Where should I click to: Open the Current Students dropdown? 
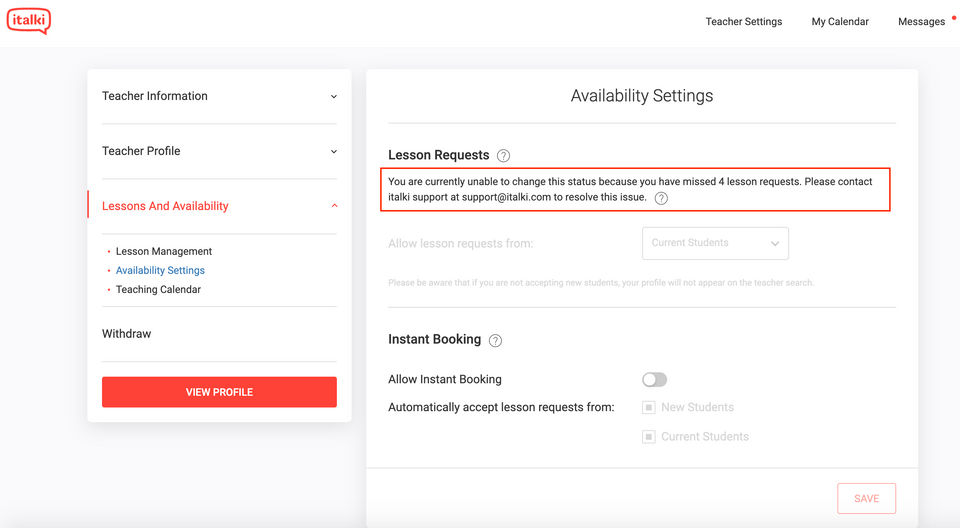714,243
